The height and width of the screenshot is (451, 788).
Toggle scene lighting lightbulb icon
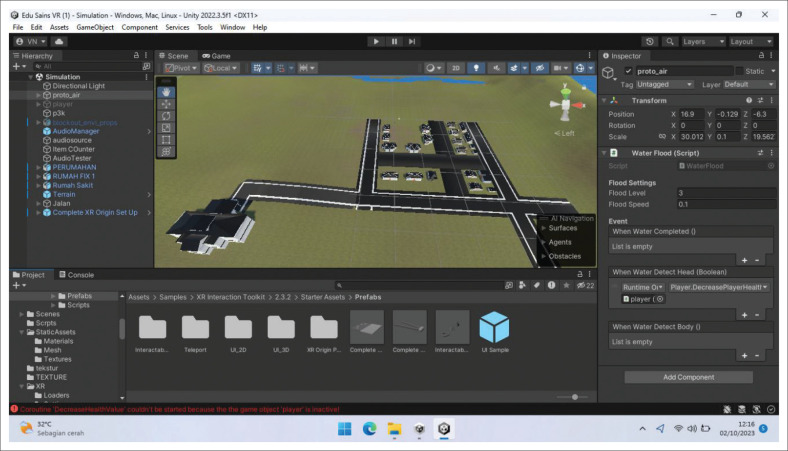coord(477,68)
